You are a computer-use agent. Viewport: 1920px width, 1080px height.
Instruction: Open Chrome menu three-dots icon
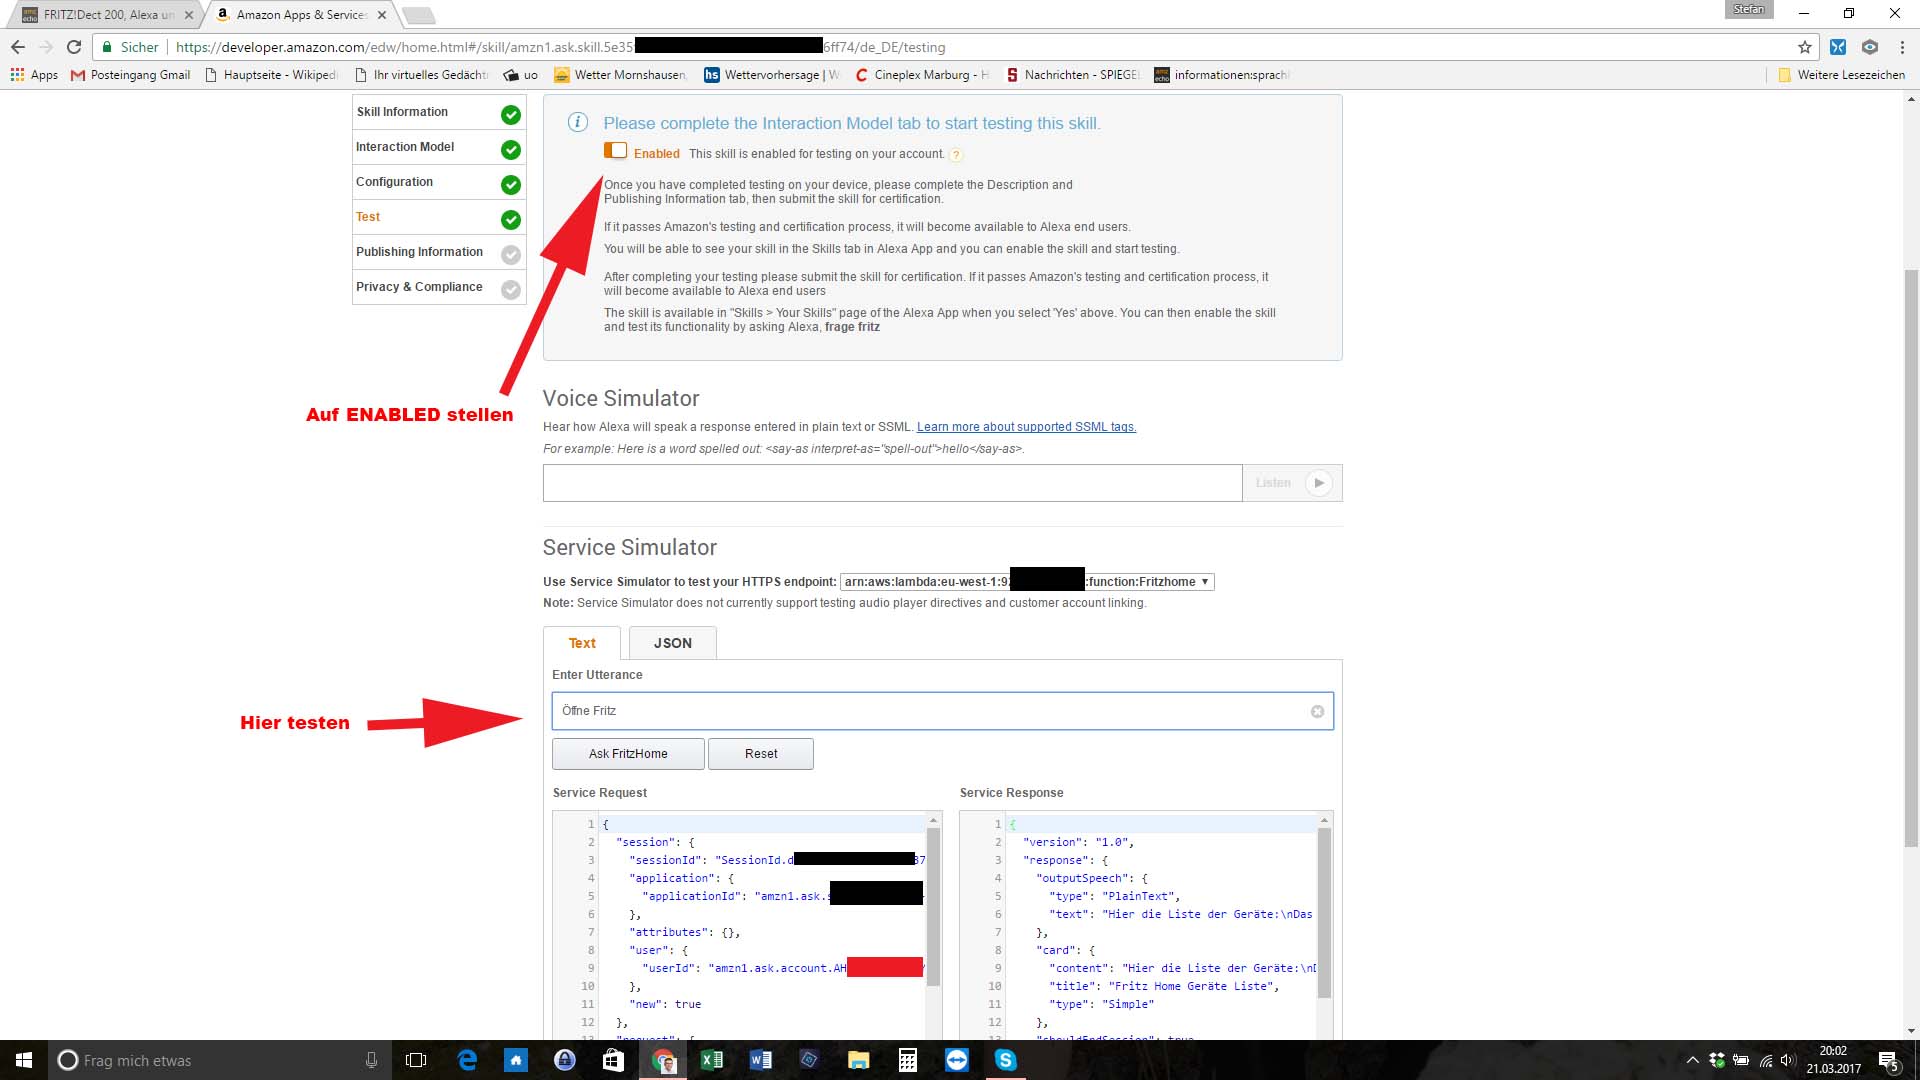click(x=1901, y=47)
